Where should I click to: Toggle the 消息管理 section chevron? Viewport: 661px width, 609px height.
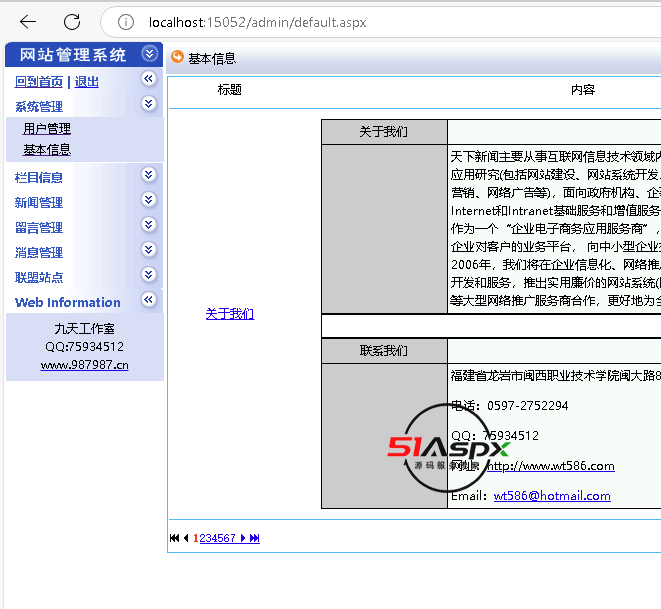pos(149,250)
